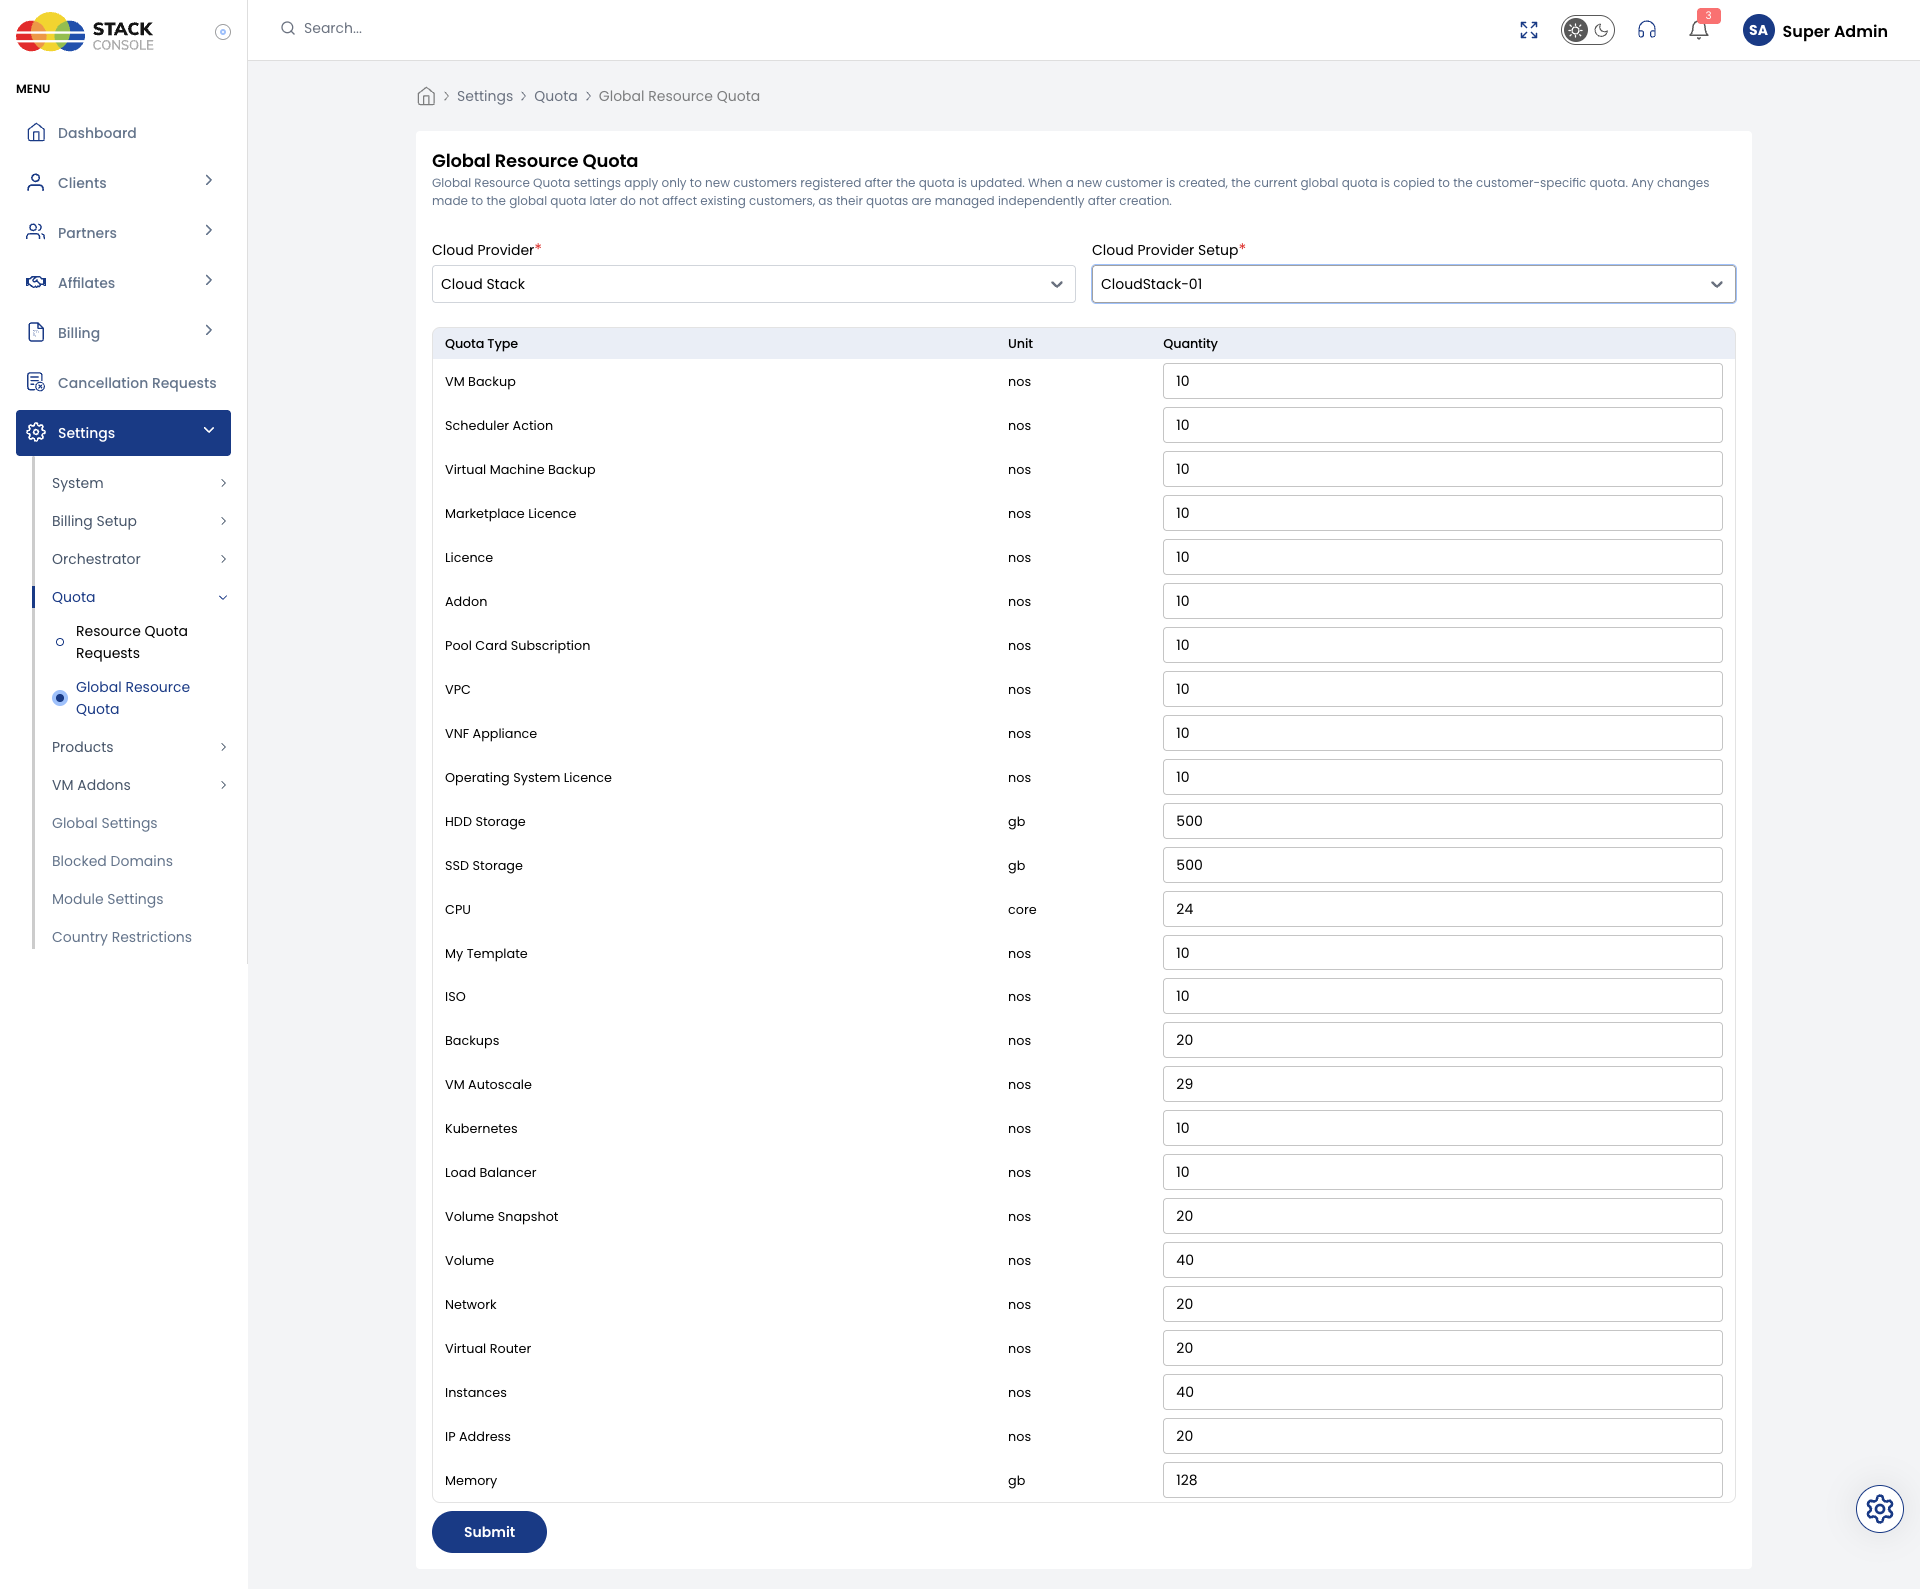
Task: Click the search magnifier icon
Action: (x=288, y=28)
